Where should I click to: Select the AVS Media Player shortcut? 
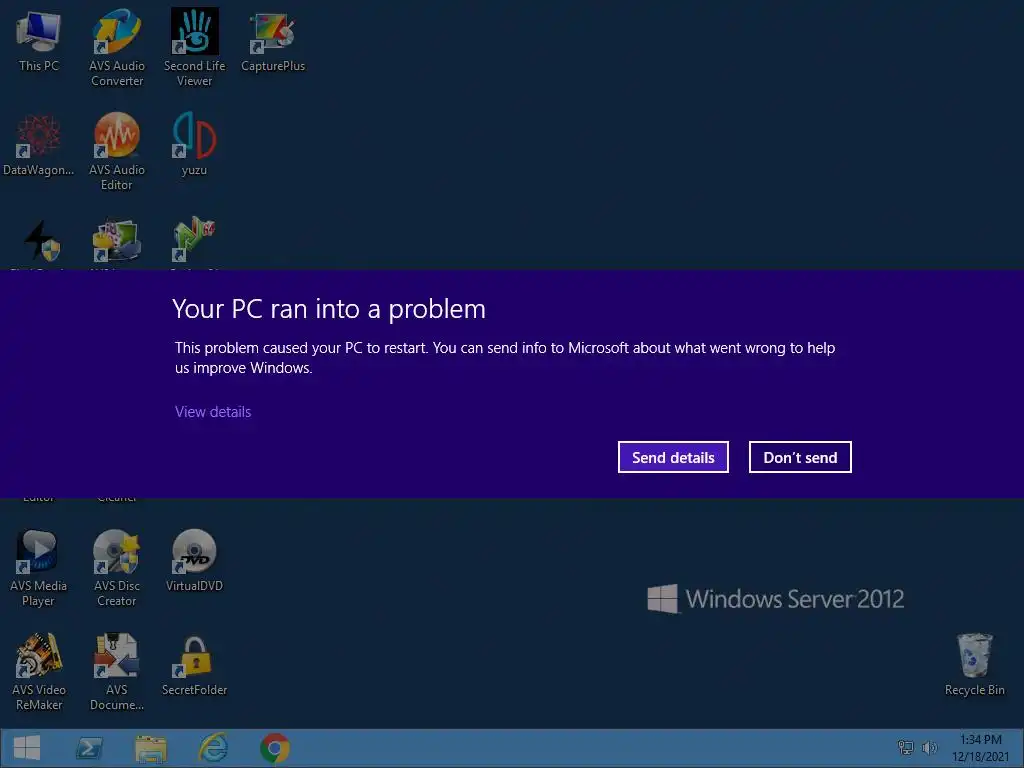point(39,568)
